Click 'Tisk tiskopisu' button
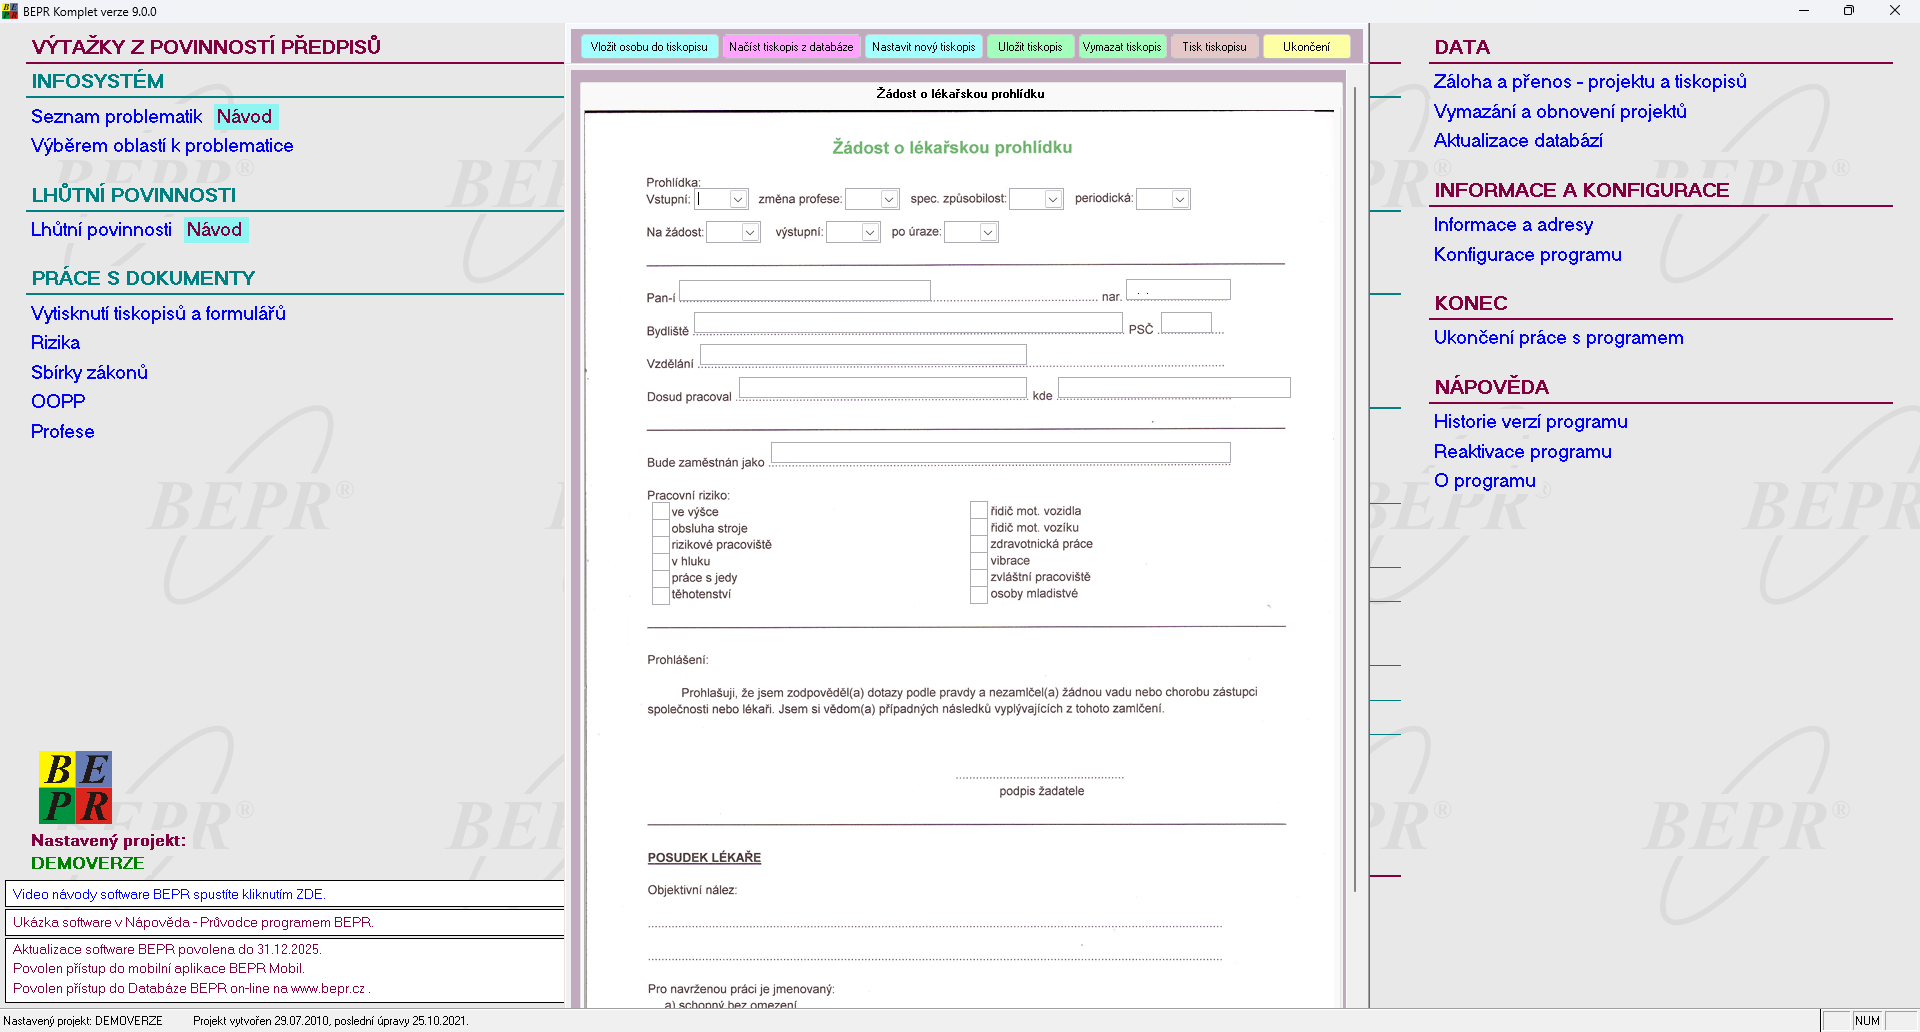1920x1032 pixels. point(1214,47)
